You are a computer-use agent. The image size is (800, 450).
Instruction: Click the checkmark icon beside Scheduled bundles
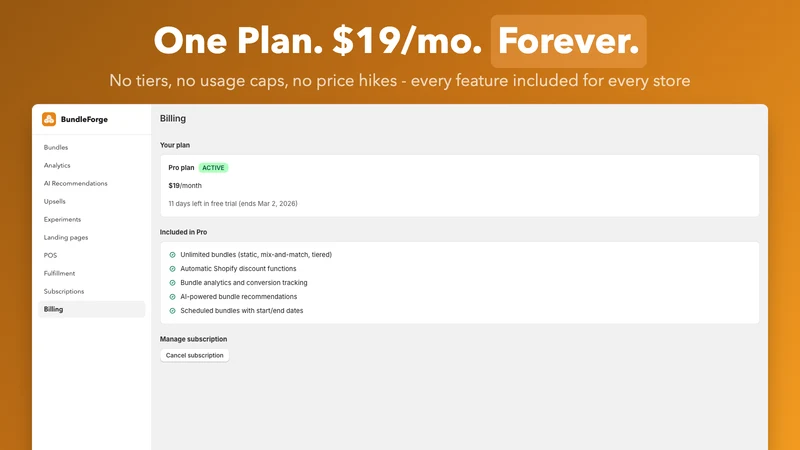(x=172, y=311)
